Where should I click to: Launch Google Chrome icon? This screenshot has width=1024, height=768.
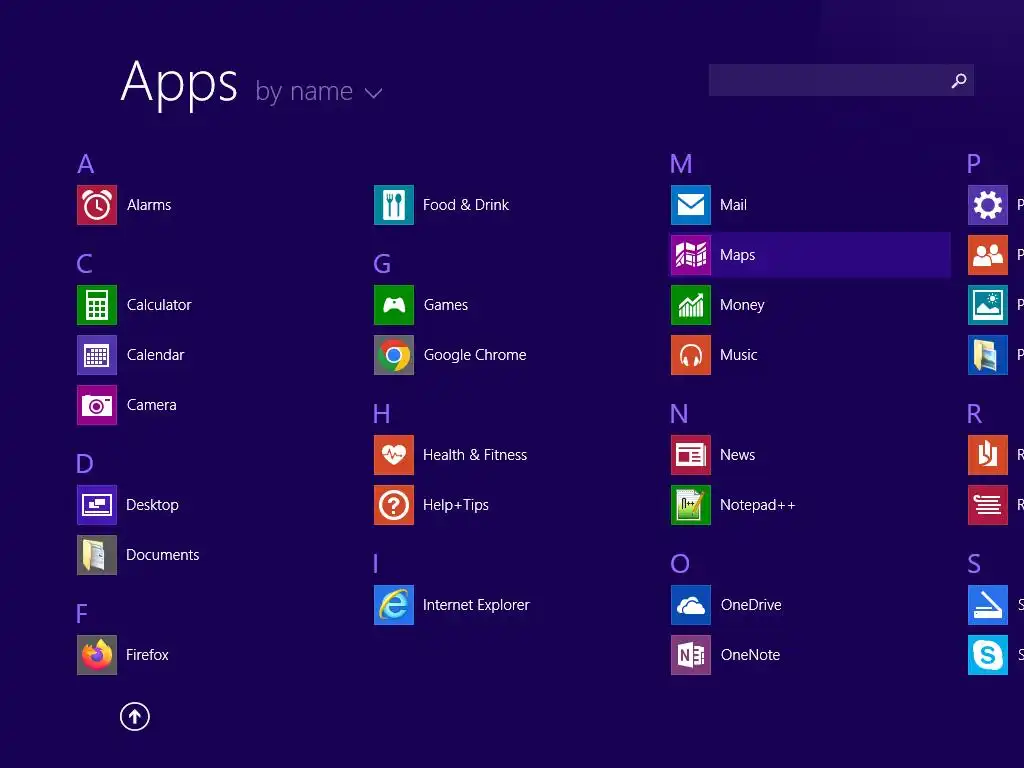pos(394,355)
